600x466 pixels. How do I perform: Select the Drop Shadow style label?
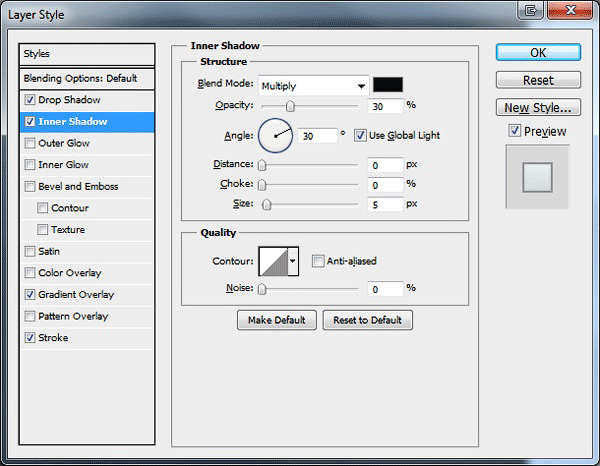[x=69, y=100]
